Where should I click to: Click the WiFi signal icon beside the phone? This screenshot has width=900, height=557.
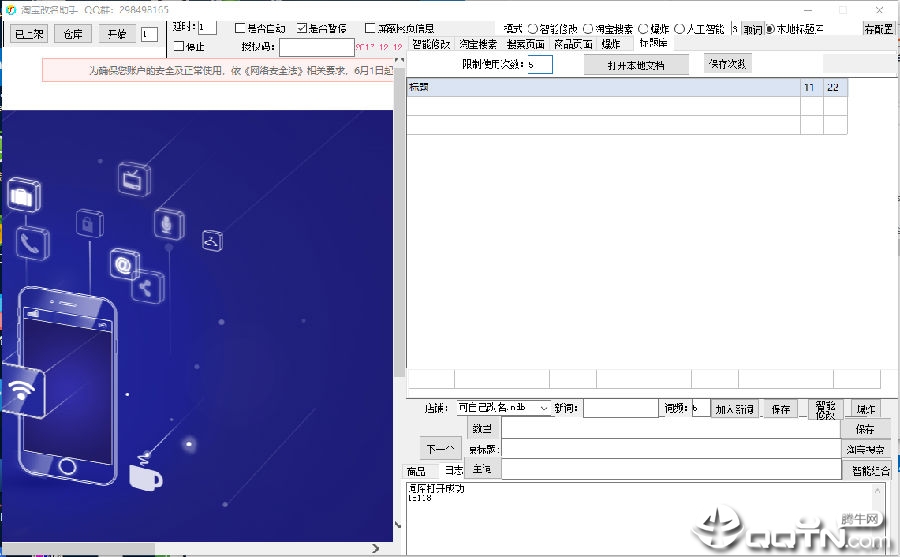[x=21, y=389]
